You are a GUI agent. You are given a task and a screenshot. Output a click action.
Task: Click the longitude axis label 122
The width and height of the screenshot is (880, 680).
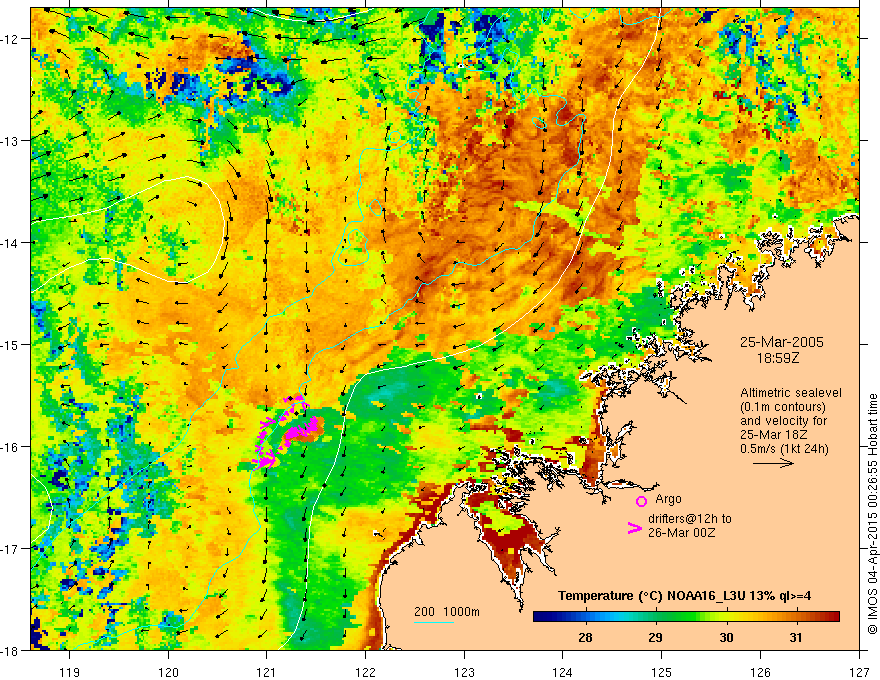[365, 672]
